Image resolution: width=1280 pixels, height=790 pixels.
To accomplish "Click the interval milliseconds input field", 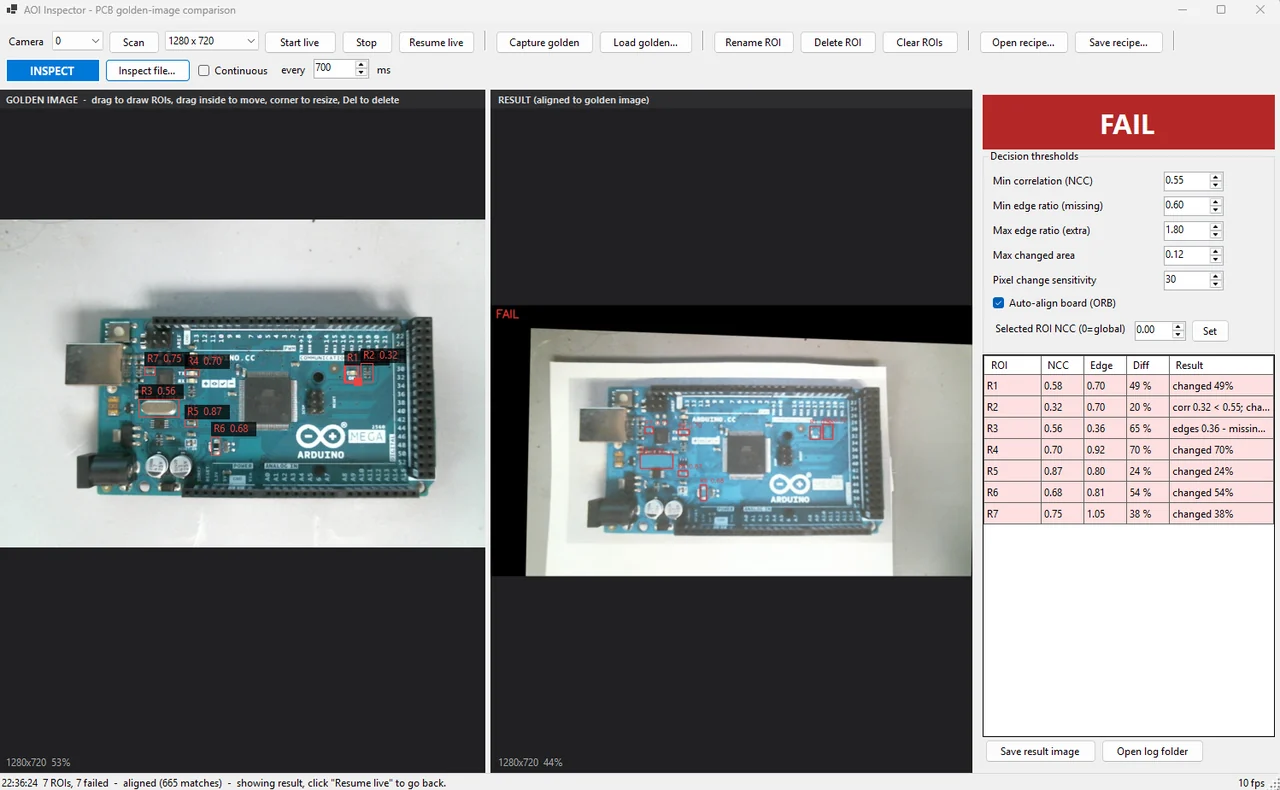I will [x=334, y=69].
